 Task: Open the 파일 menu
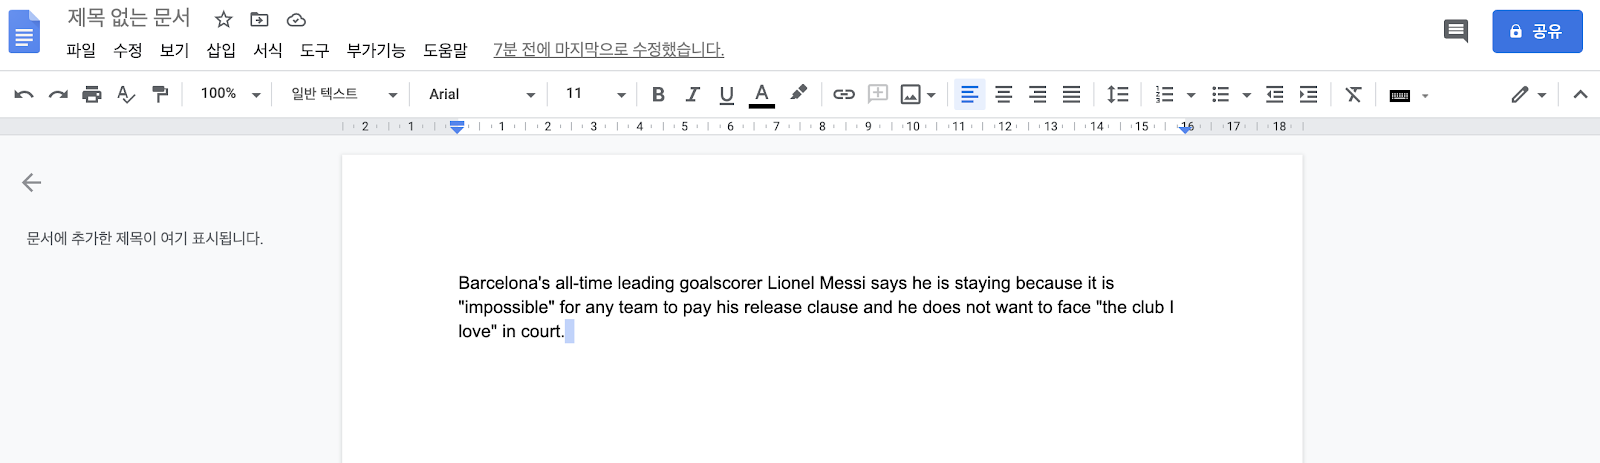click(x=81, y=49)
